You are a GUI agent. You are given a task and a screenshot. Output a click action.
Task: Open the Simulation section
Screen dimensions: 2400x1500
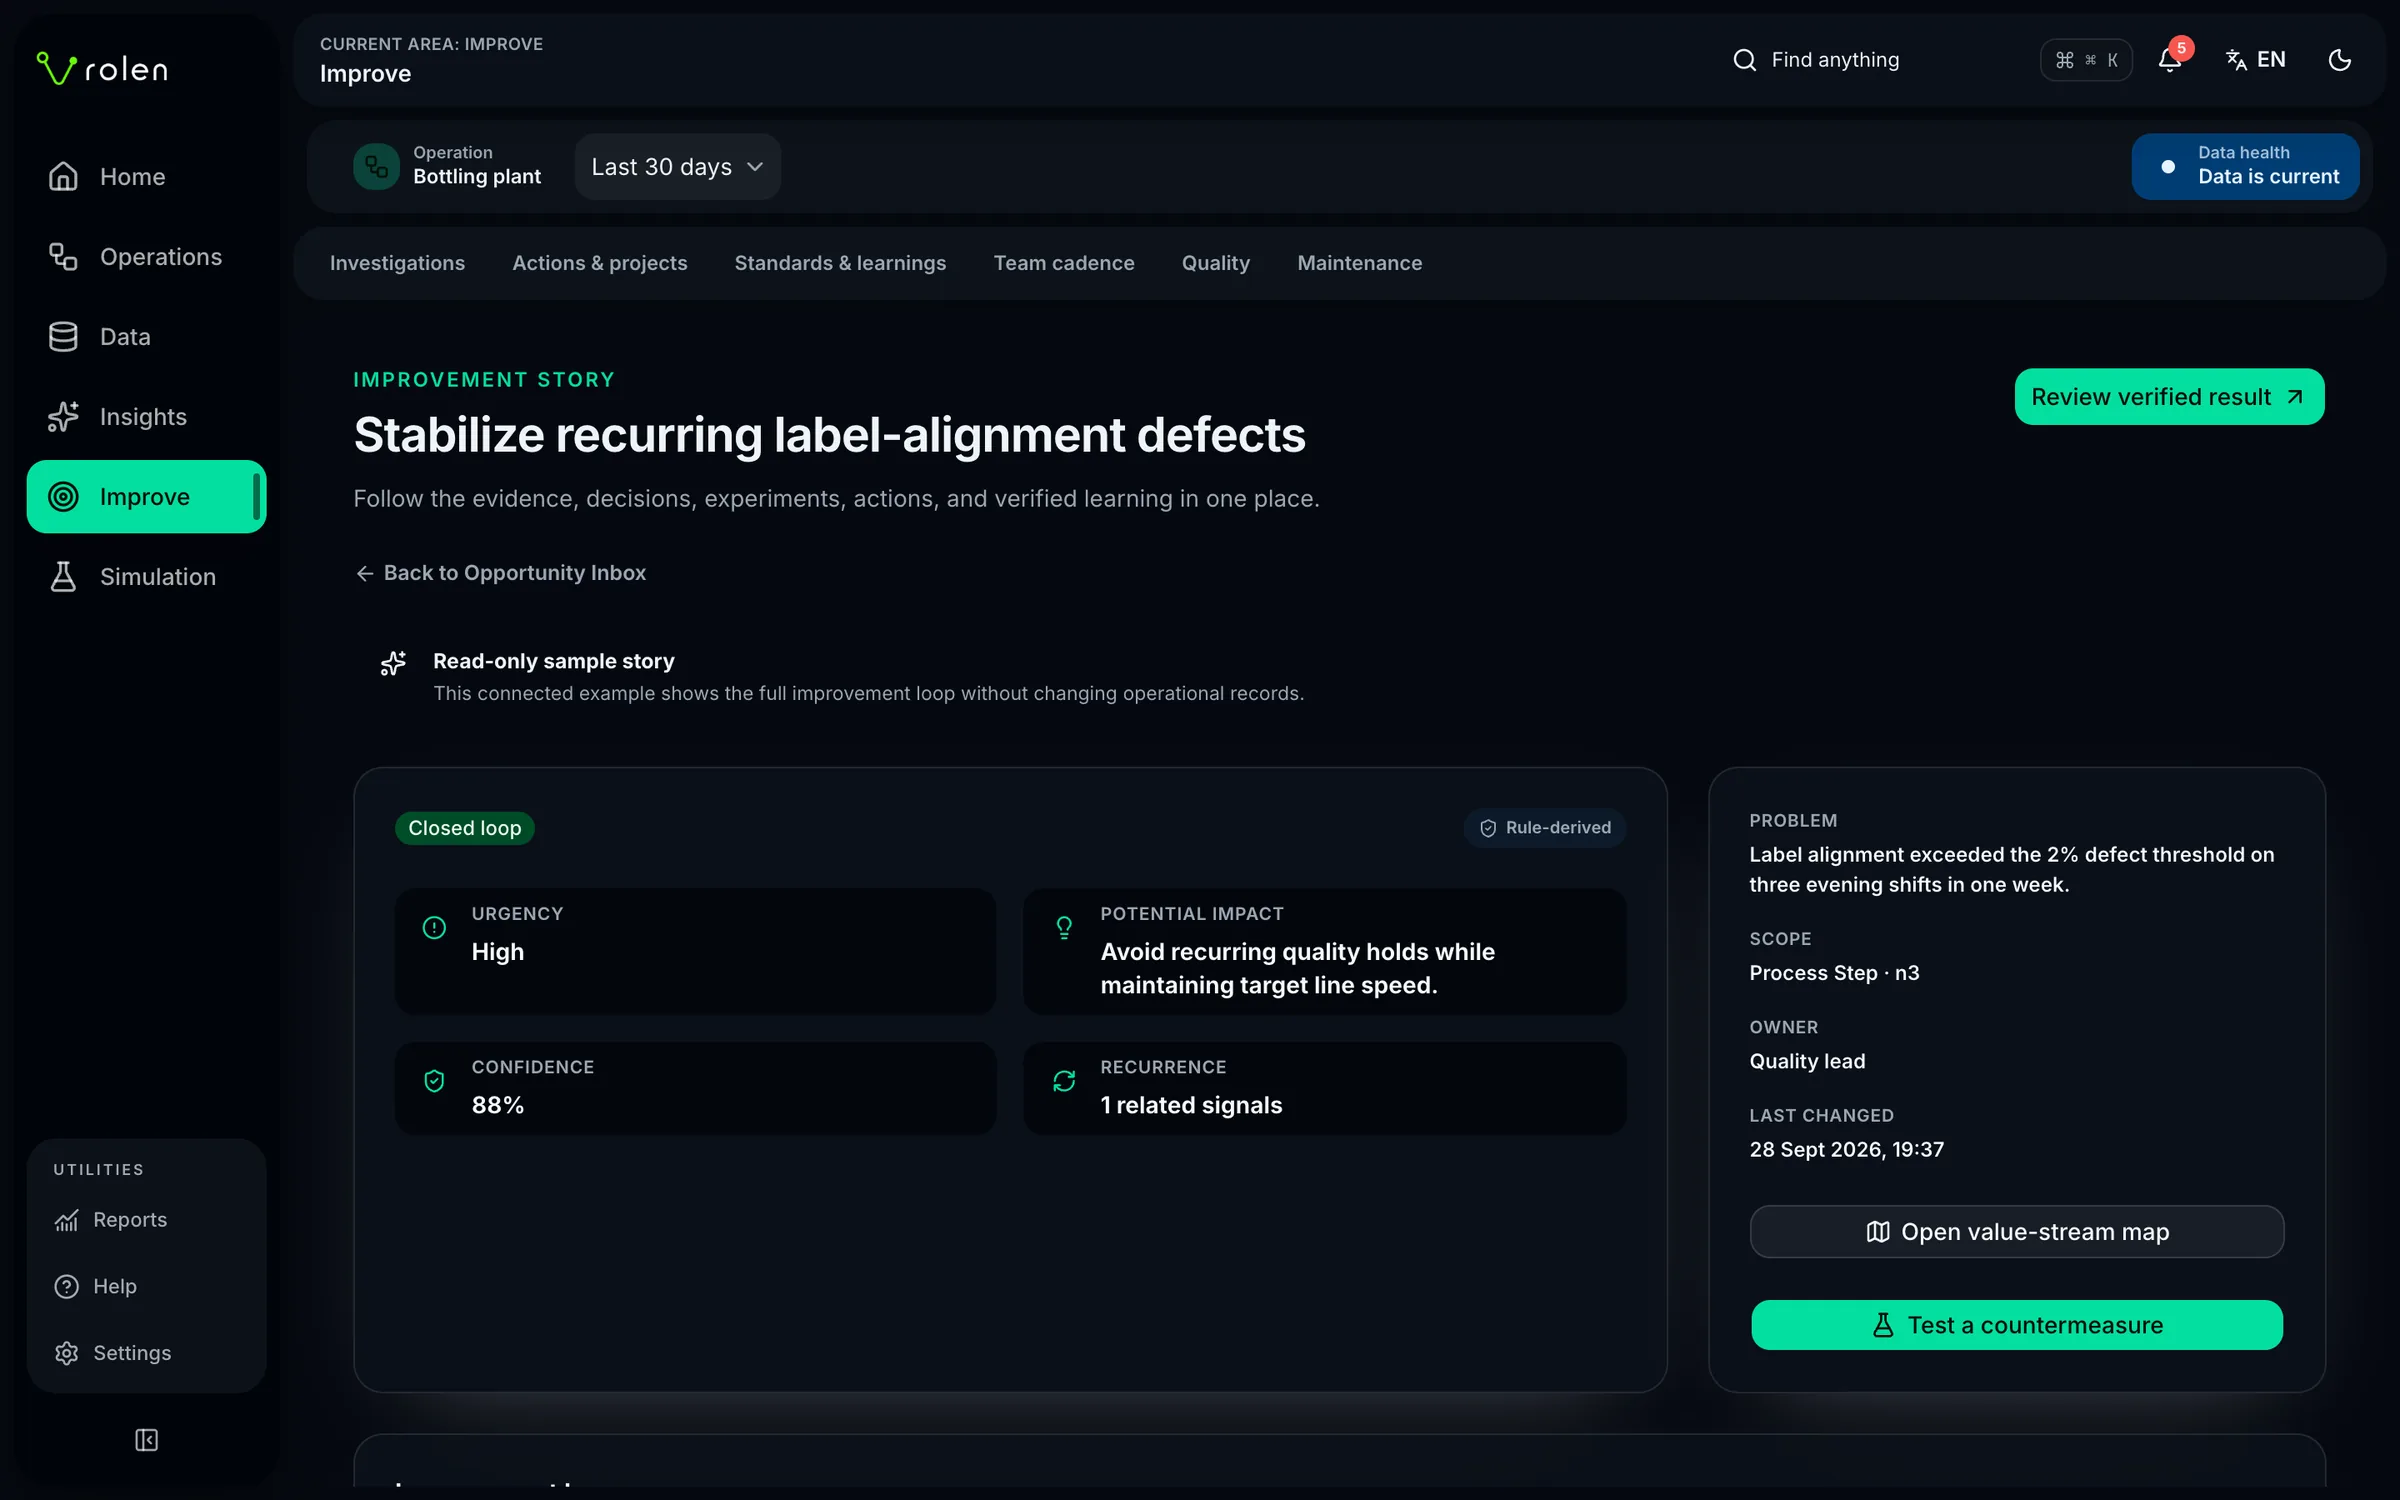146,577
